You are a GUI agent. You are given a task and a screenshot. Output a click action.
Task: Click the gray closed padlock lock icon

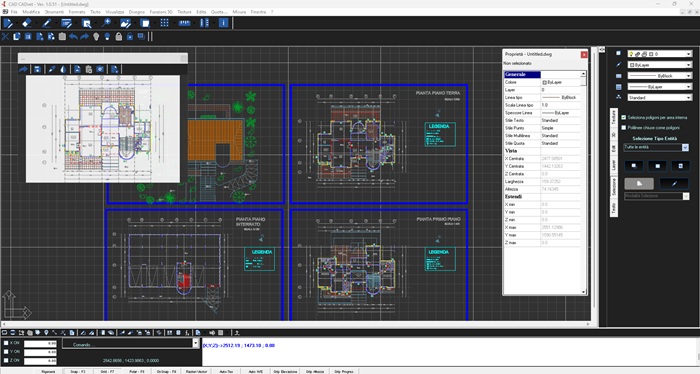pos(119,37)
